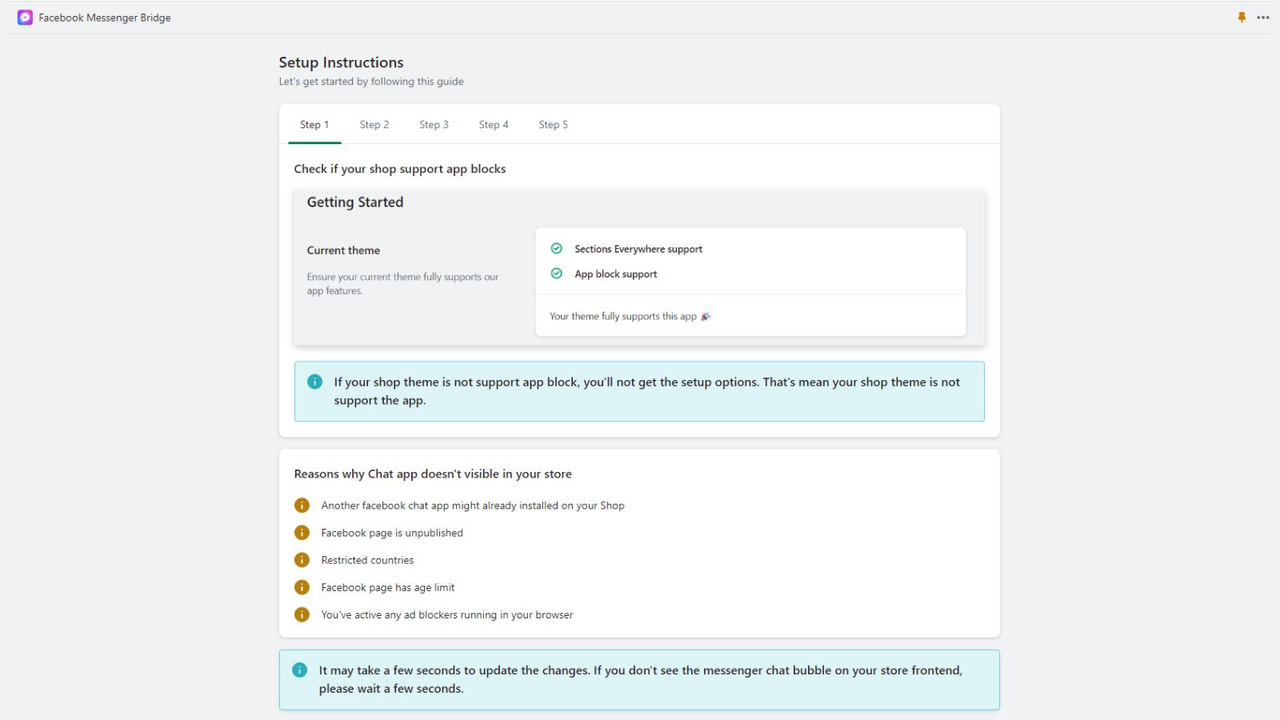Click the Getting Started theme support thumbnail
This screenshot has height=720, width=1280.
[x=639, y=267]
